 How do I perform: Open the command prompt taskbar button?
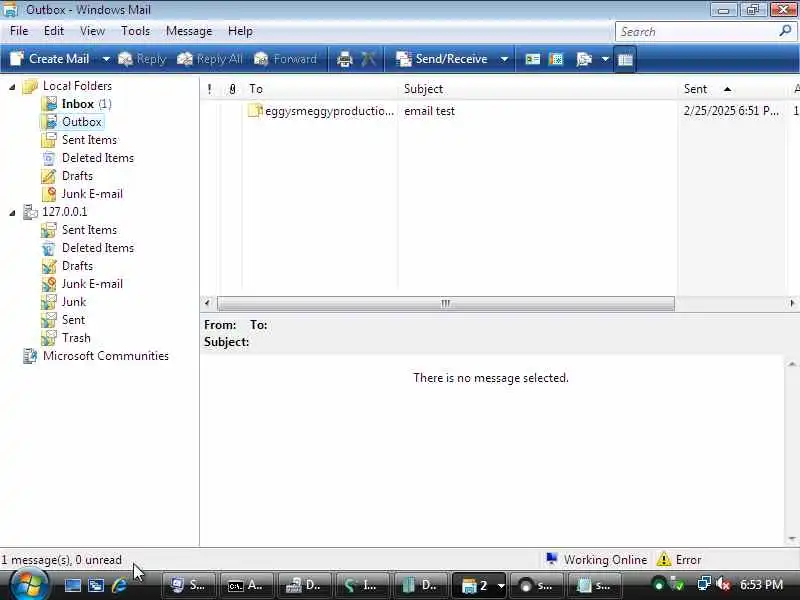tap(245, 586)
